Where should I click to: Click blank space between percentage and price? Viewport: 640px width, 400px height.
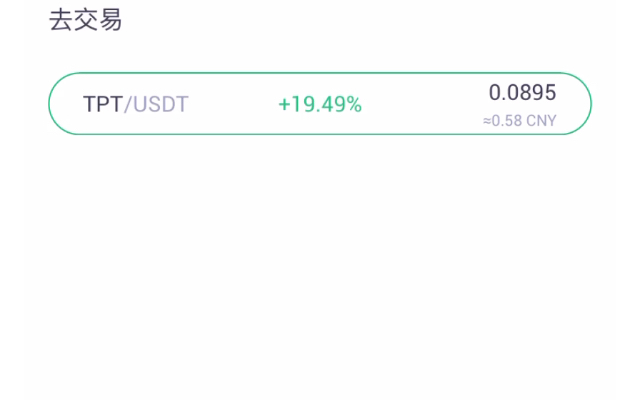tap(422, 104)
